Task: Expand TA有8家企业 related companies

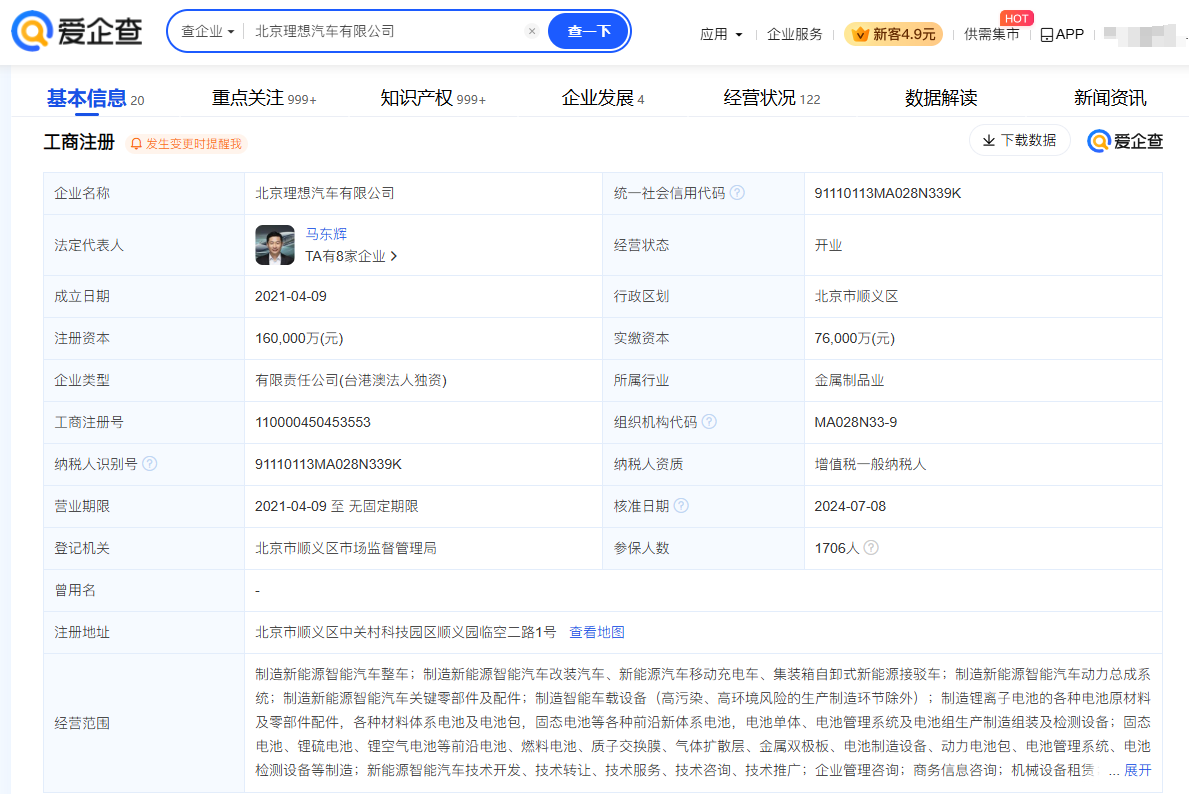Action: point(351,256)
